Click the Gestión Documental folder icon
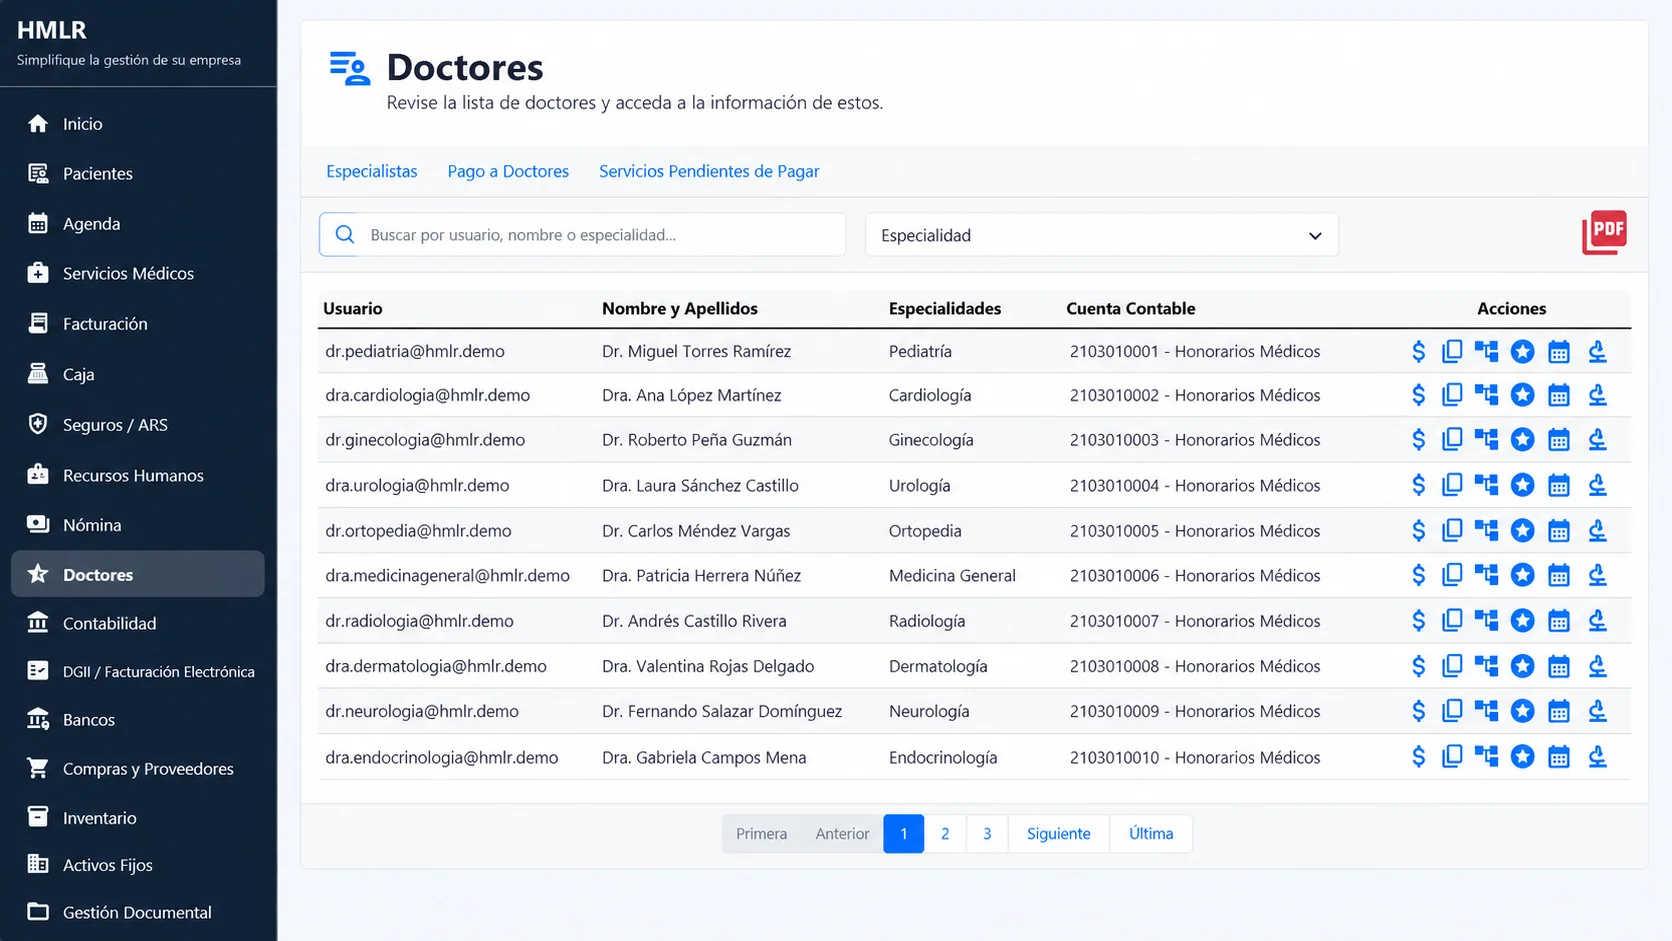This screenshot has height=941, width=1672. (x=38, y=911)
